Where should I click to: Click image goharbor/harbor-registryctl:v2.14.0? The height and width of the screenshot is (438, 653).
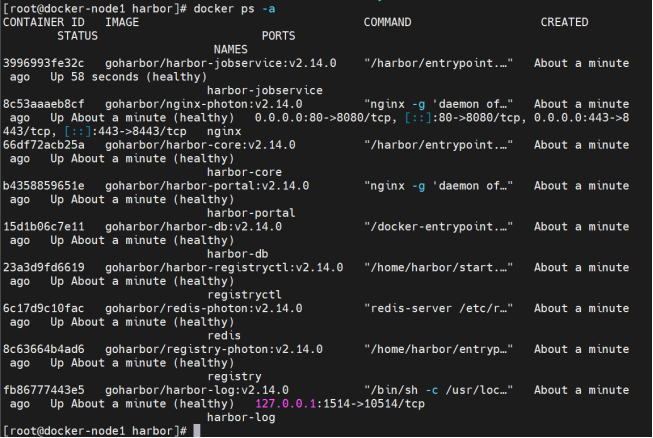coord(224,268)
